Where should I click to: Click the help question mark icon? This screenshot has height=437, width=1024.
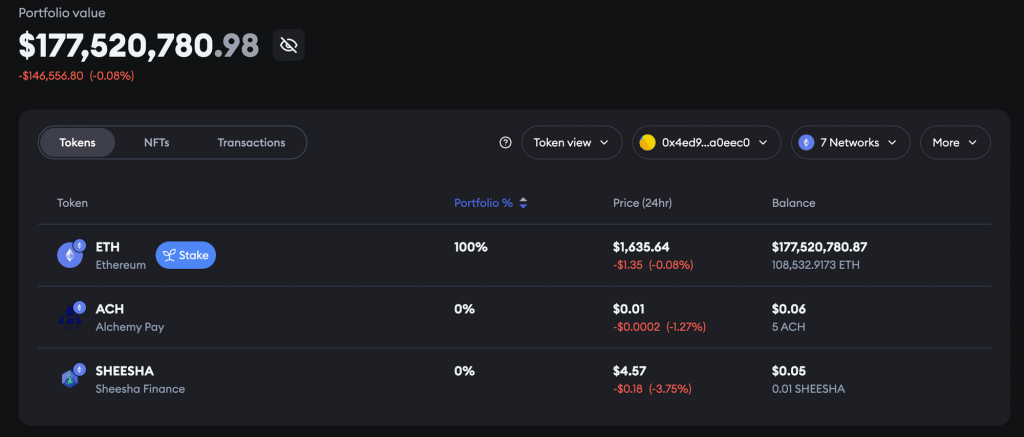pos(505,143)
